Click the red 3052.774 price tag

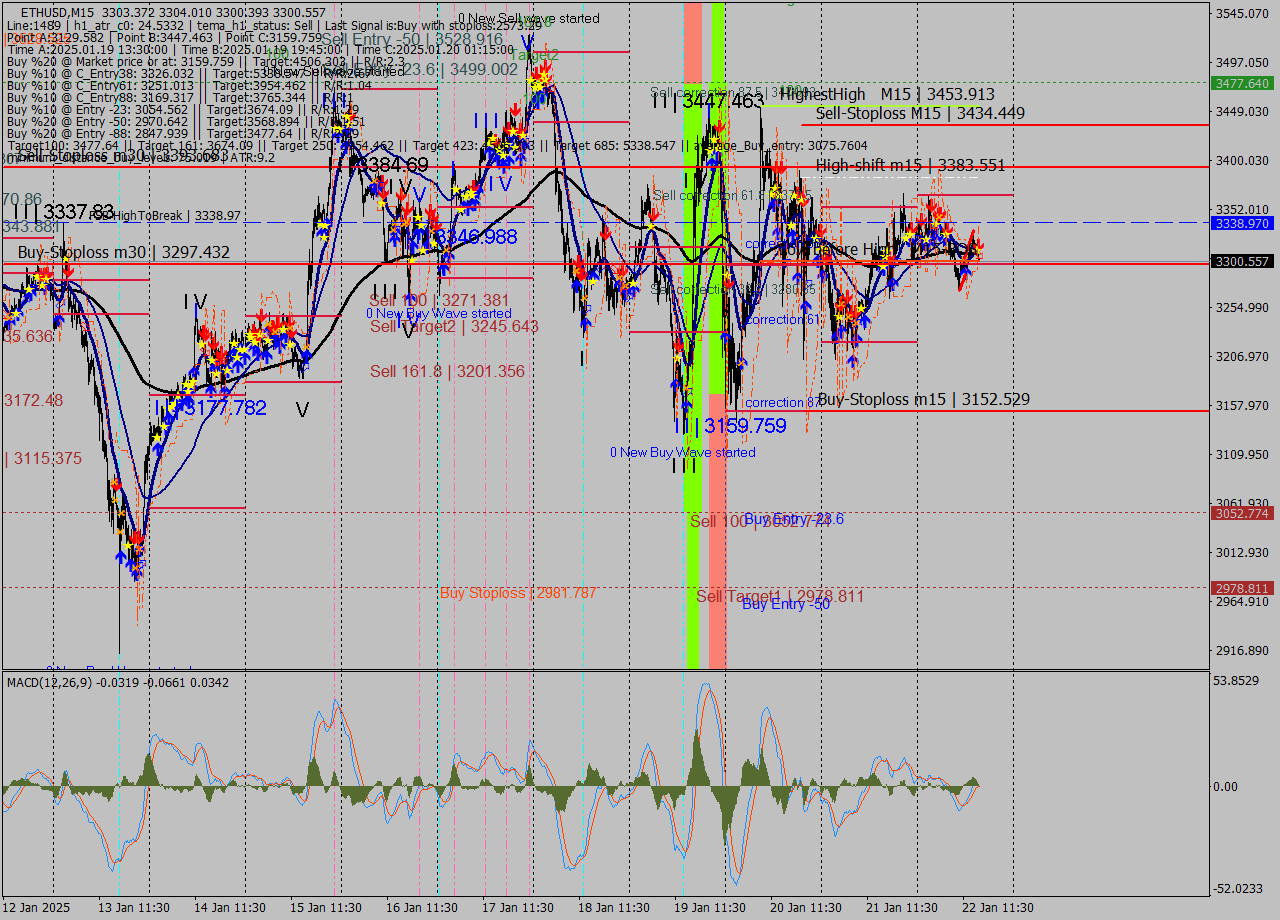(1241, 513)
